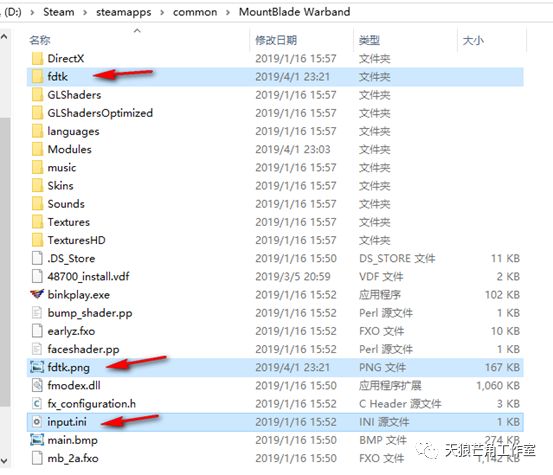The image size is (553, 475).
Task: Select the file name earlyz.fxo
Action: coord(71,331)
